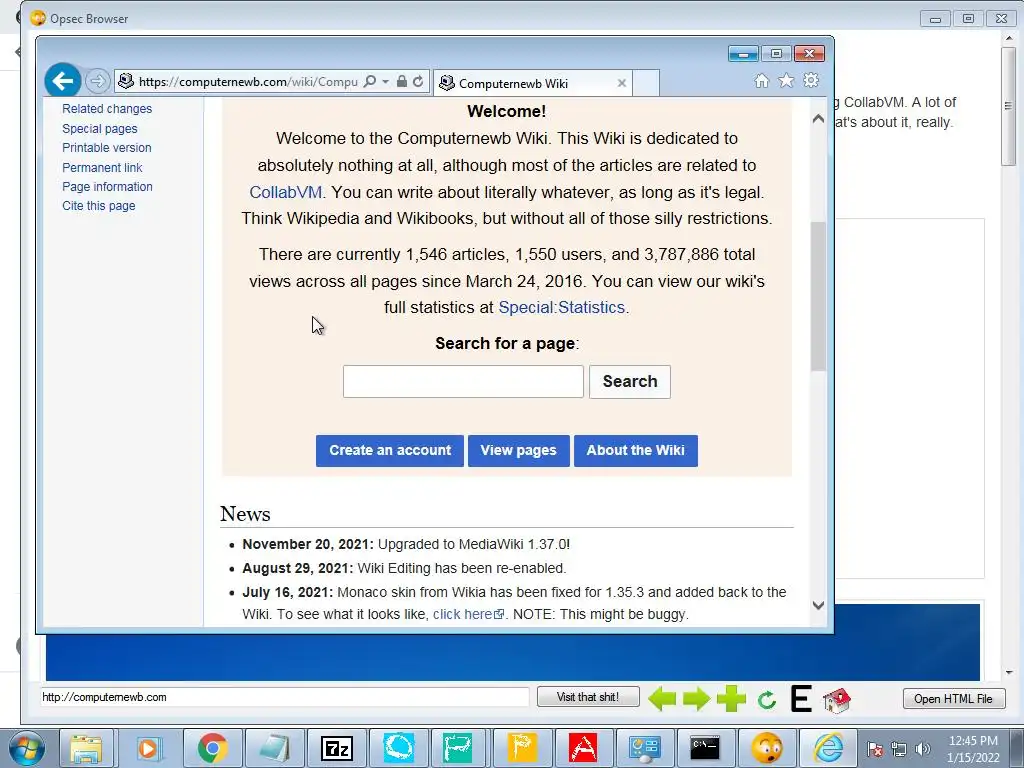Click the network tray icon
The image size is (1024, 768).
point(899,750)
